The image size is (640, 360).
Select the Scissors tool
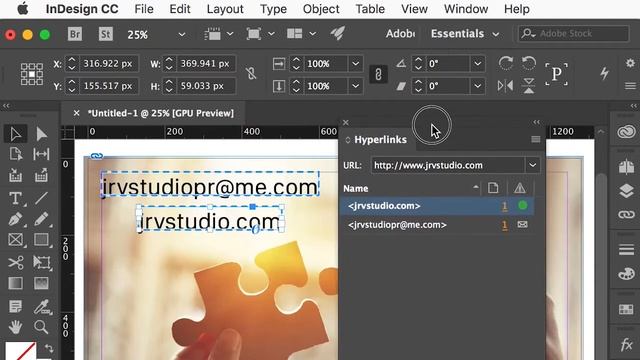point(16,262)
